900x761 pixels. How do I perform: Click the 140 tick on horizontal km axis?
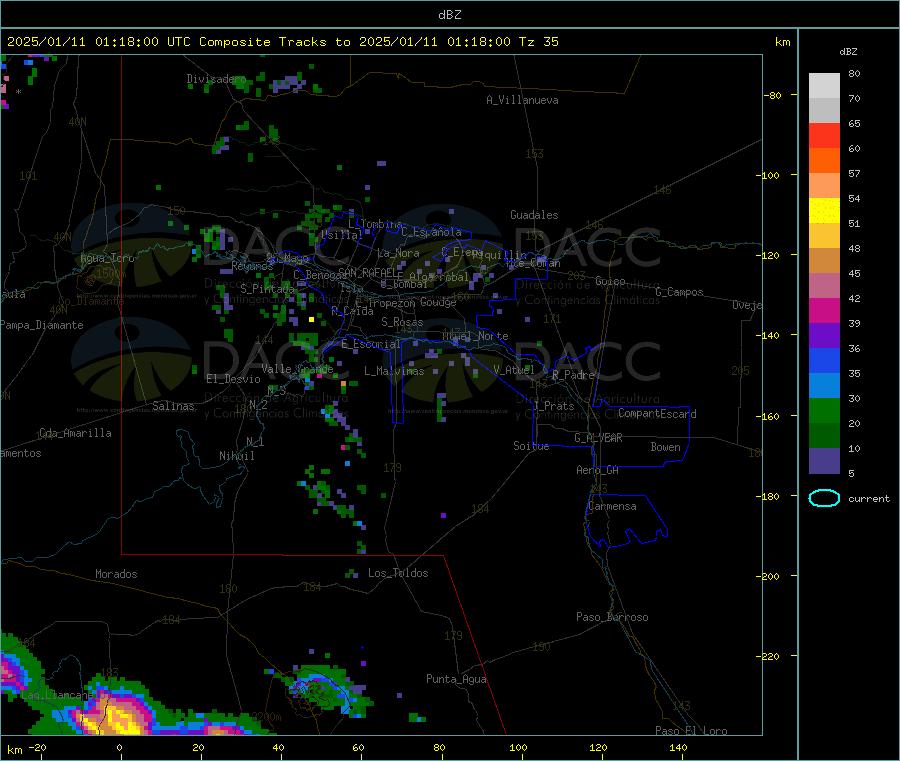pyautogui.click(x=678, y=748)
